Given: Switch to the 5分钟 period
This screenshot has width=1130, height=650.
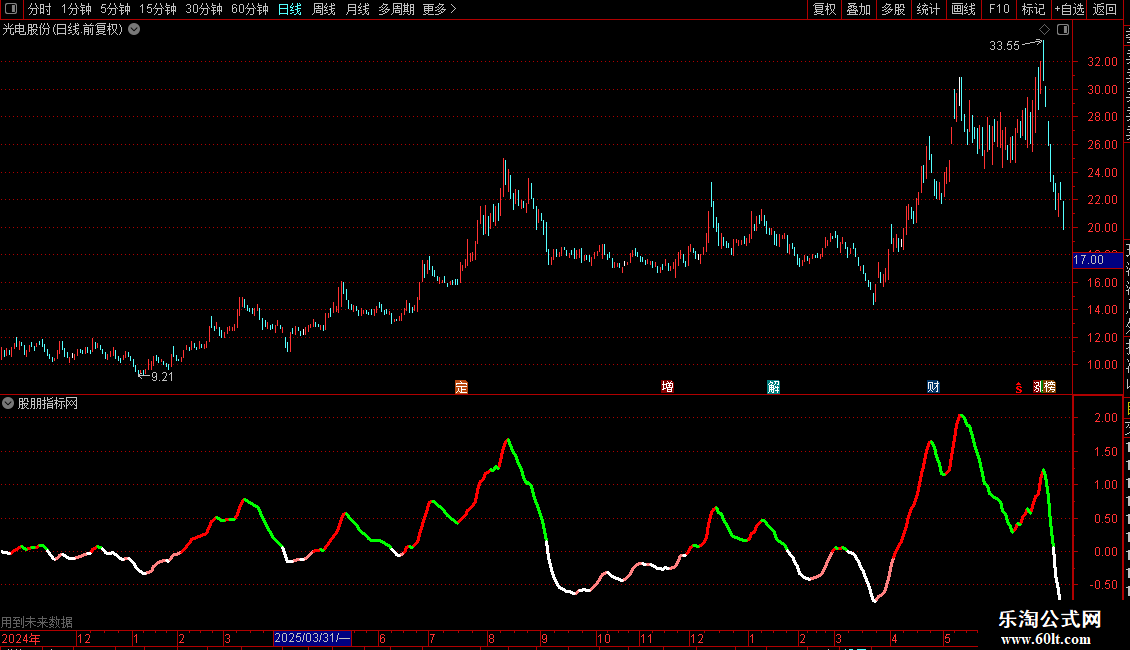Looking at the screenshot, I should tap(115, 9).
